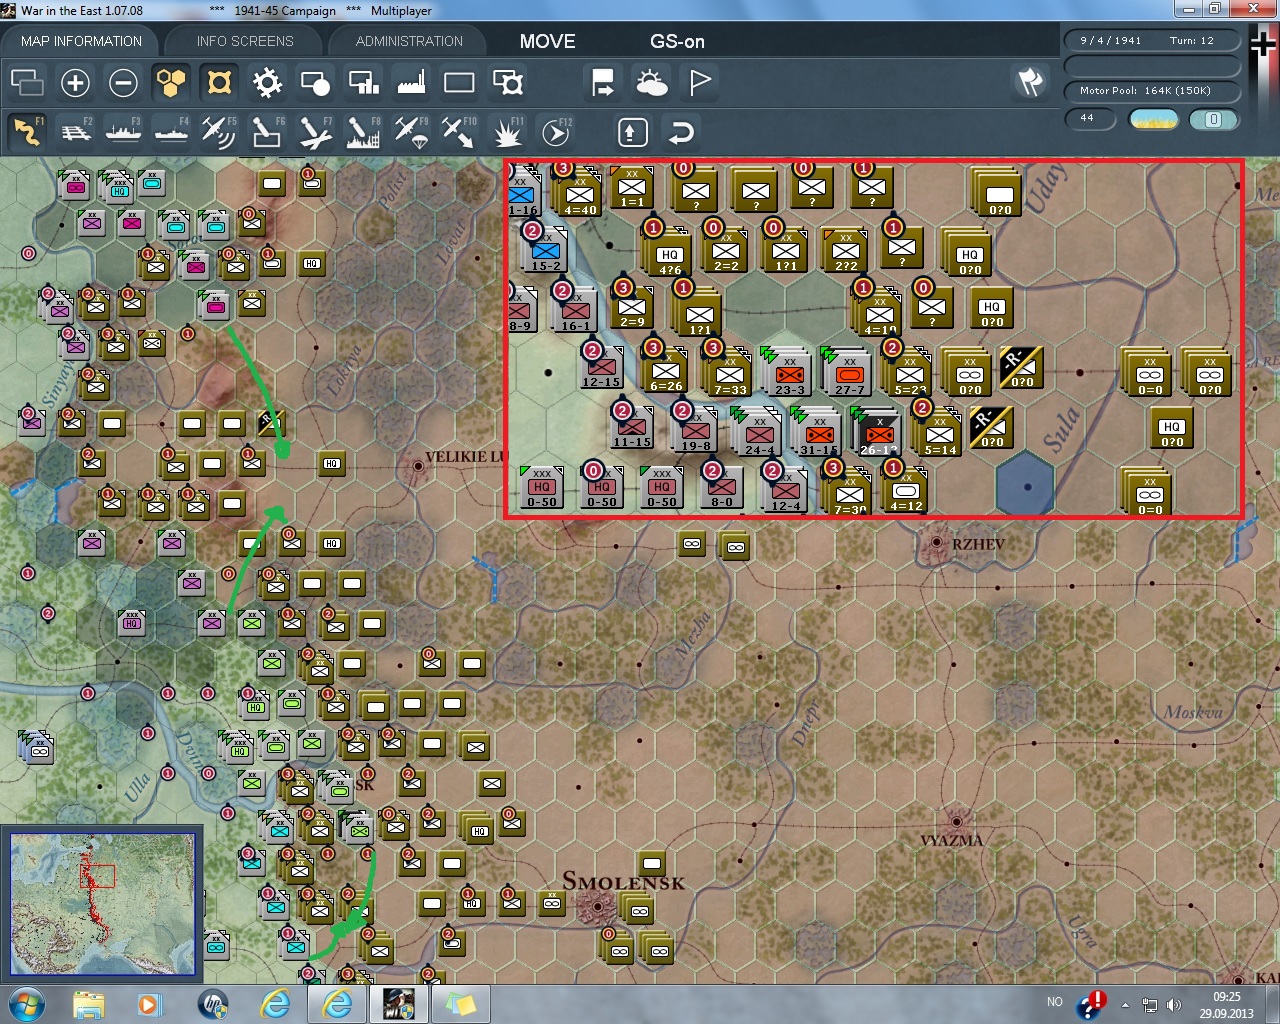The height and width of the screenshot is (1024, 1280).
Task: Select F9 air transport parachute mode
Action: coord(411,131)
